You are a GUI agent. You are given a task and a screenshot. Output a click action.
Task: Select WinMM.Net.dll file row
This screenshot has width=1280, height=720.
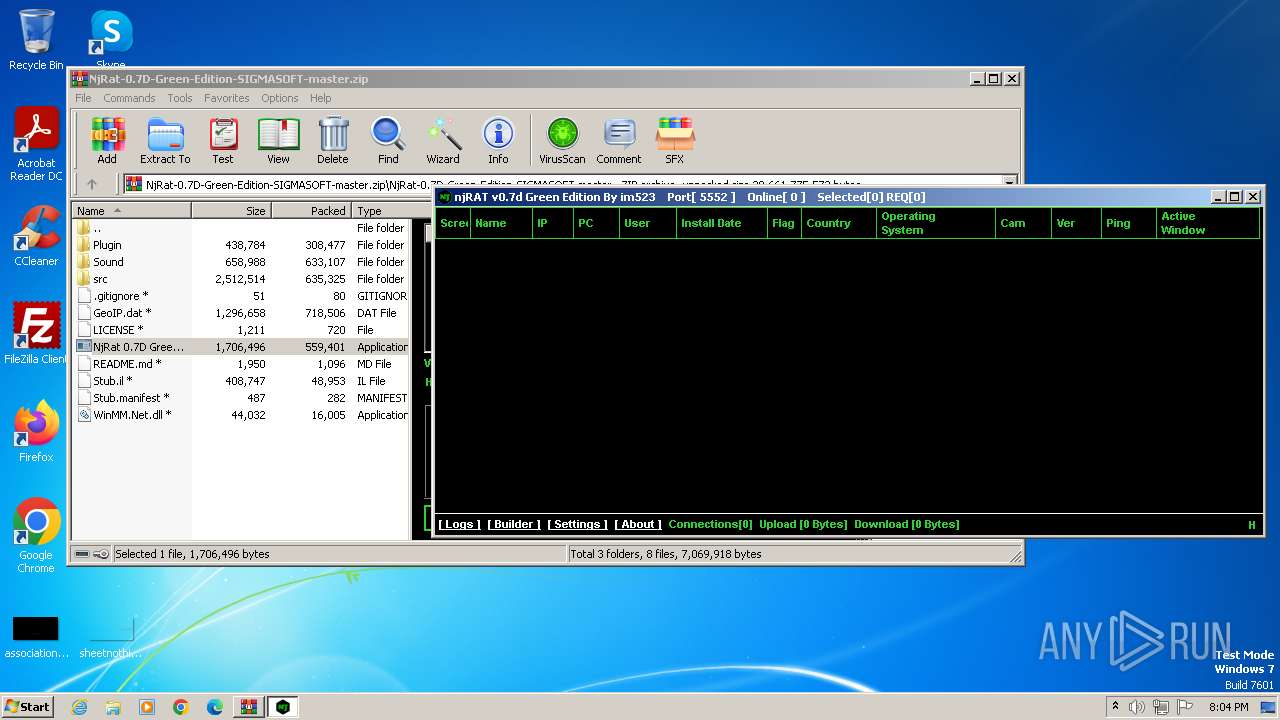click(240, 415)
